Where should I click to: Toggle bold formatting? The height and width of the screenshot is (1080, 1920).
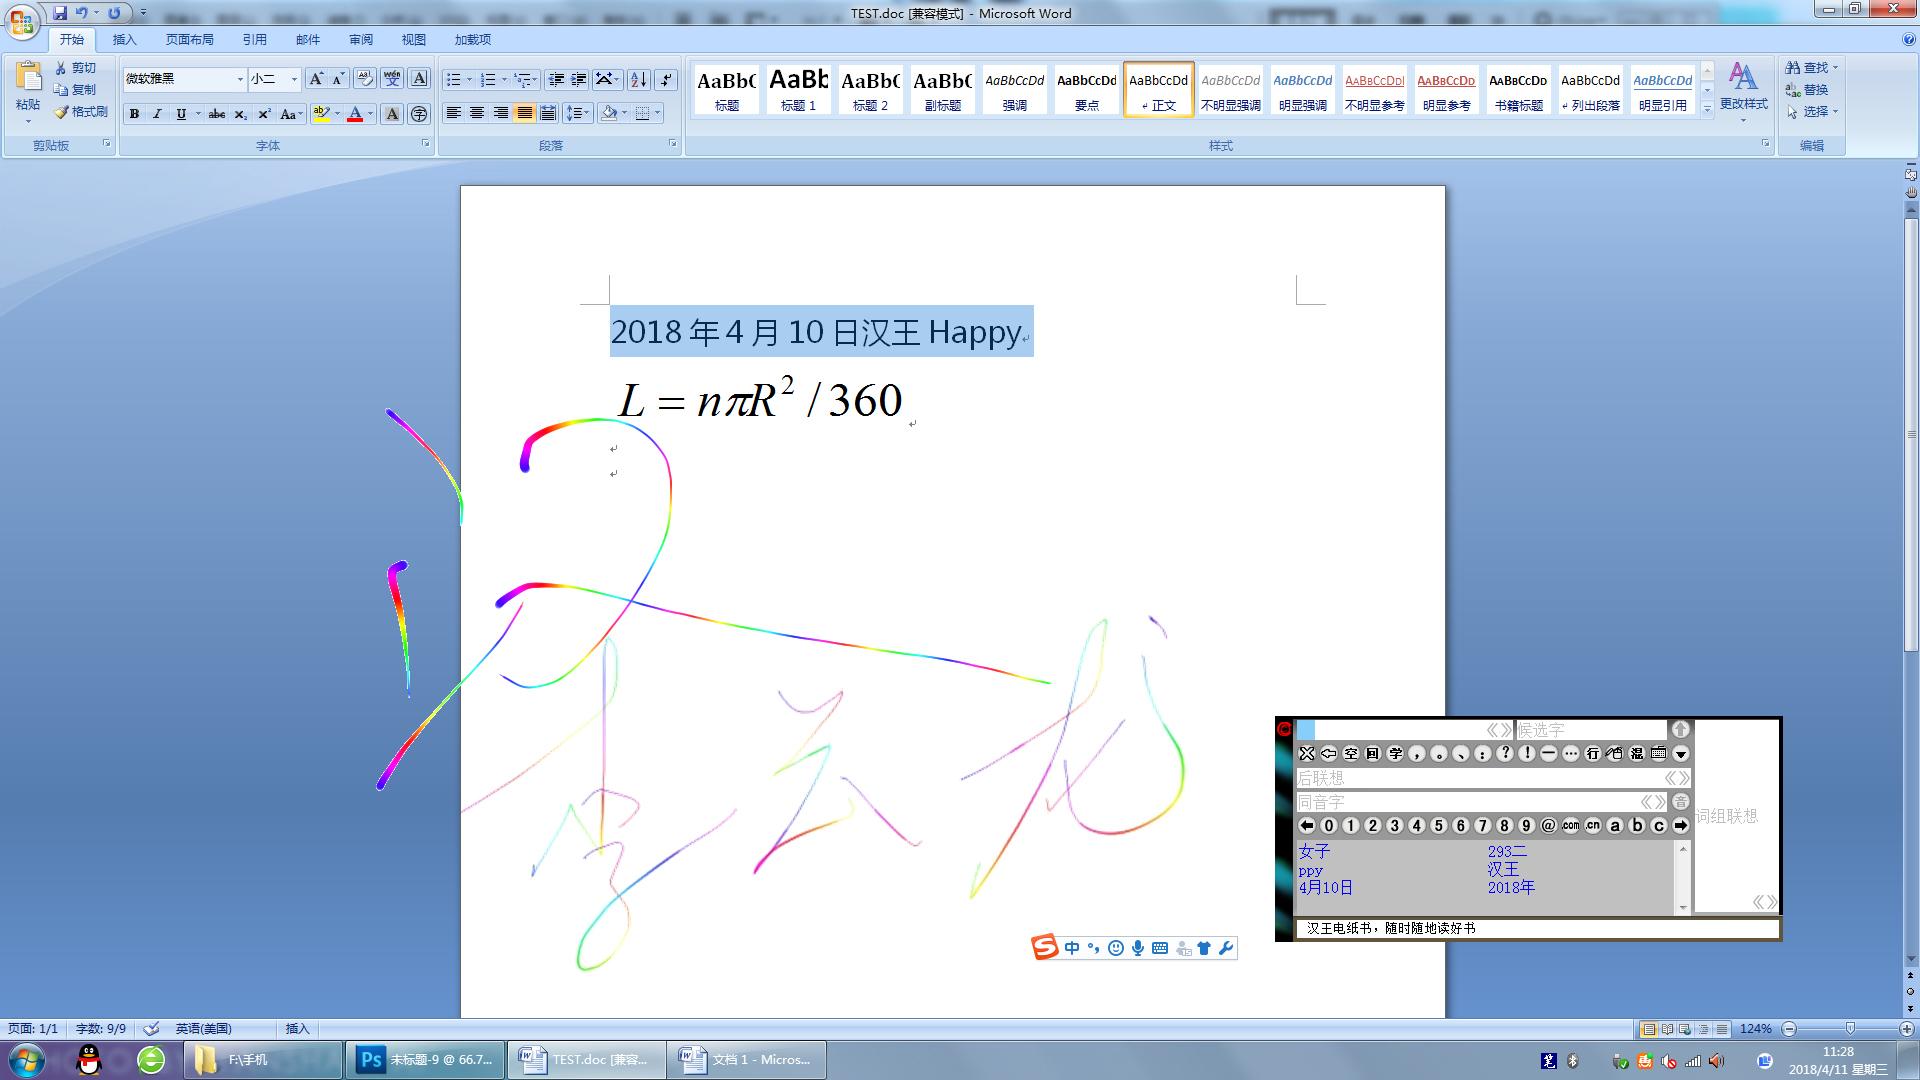point(134,114)
